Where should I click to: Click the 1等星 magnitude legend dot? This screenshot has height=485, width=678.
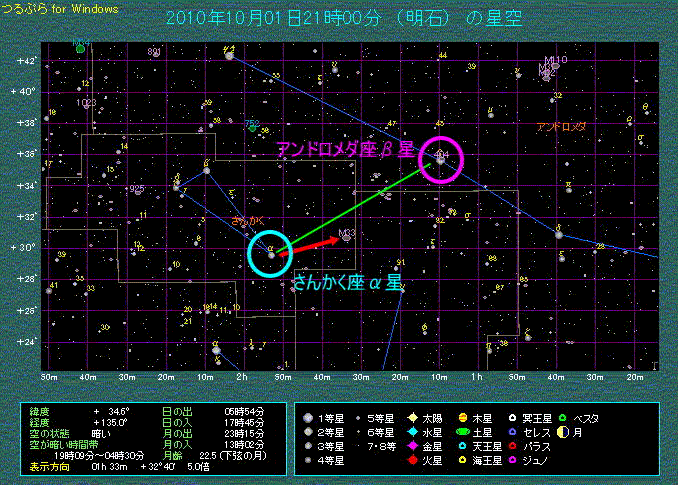(310, 417)
